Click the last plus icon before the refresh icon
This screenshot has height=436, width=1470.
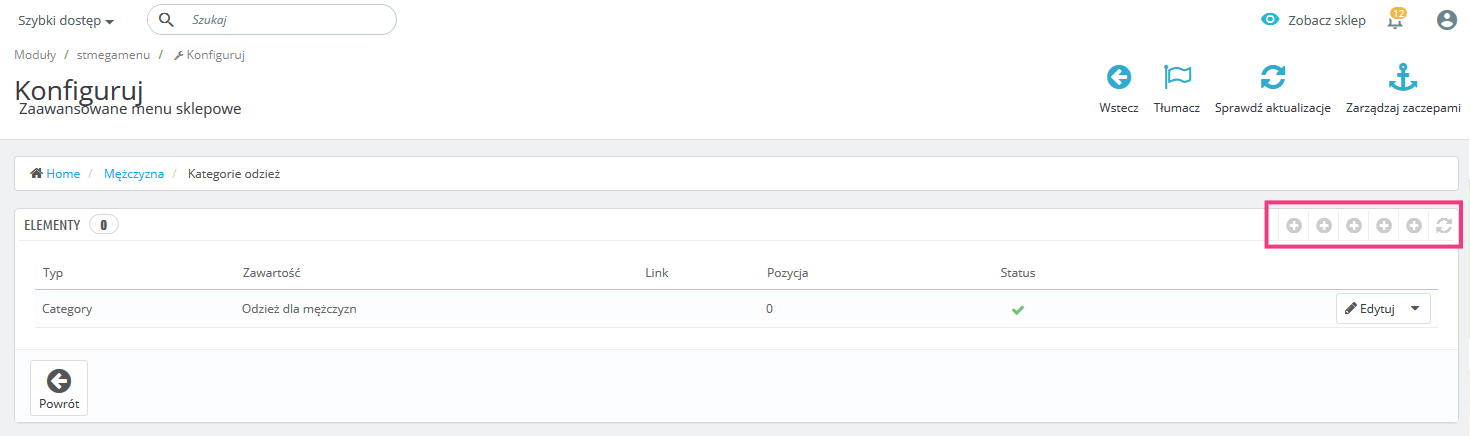click(x=1414, y=226)
